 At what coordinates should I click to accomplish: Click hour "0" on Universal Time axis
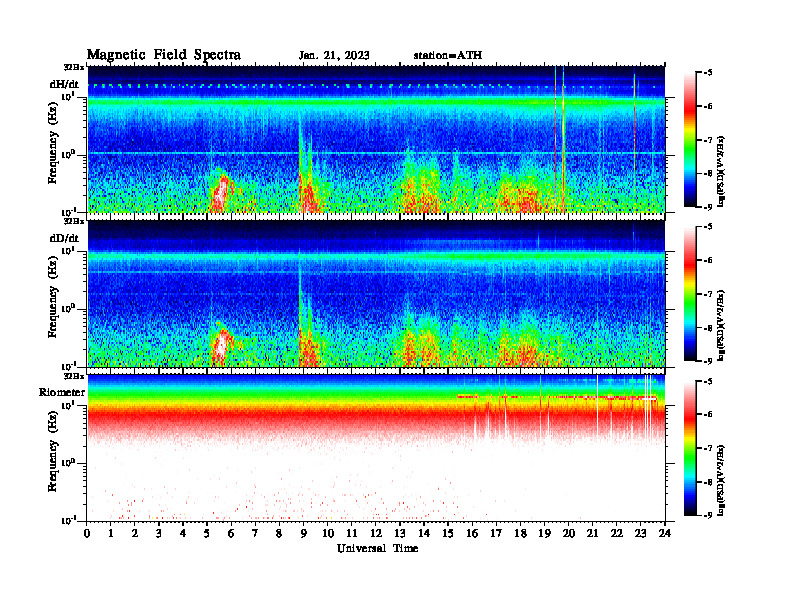click(87, 533)
